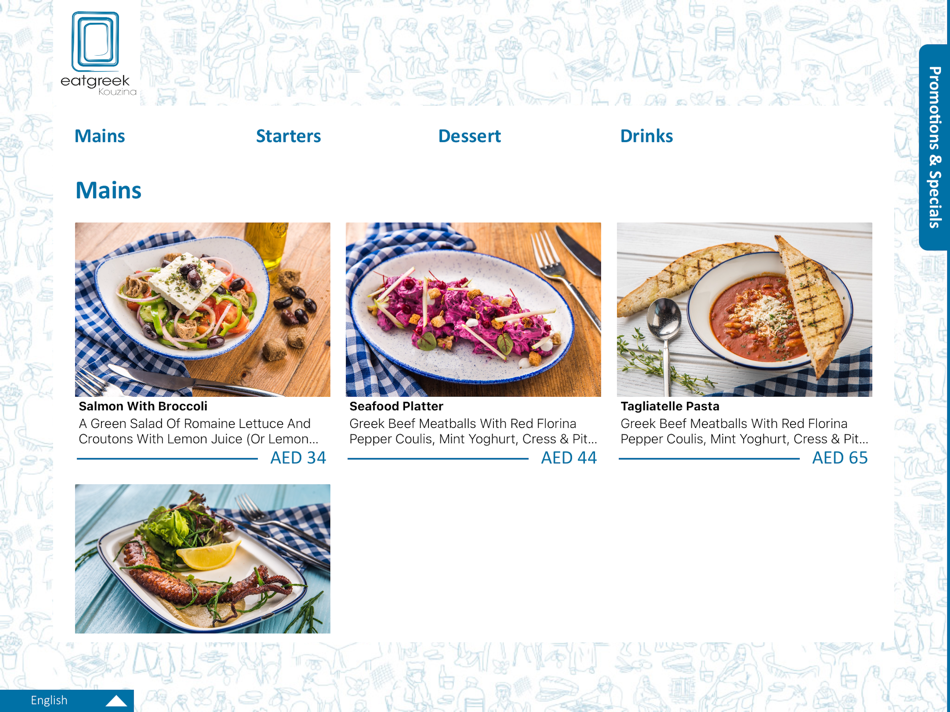Open the English language selector
950x712 pixels.
(x=67, y=700)
